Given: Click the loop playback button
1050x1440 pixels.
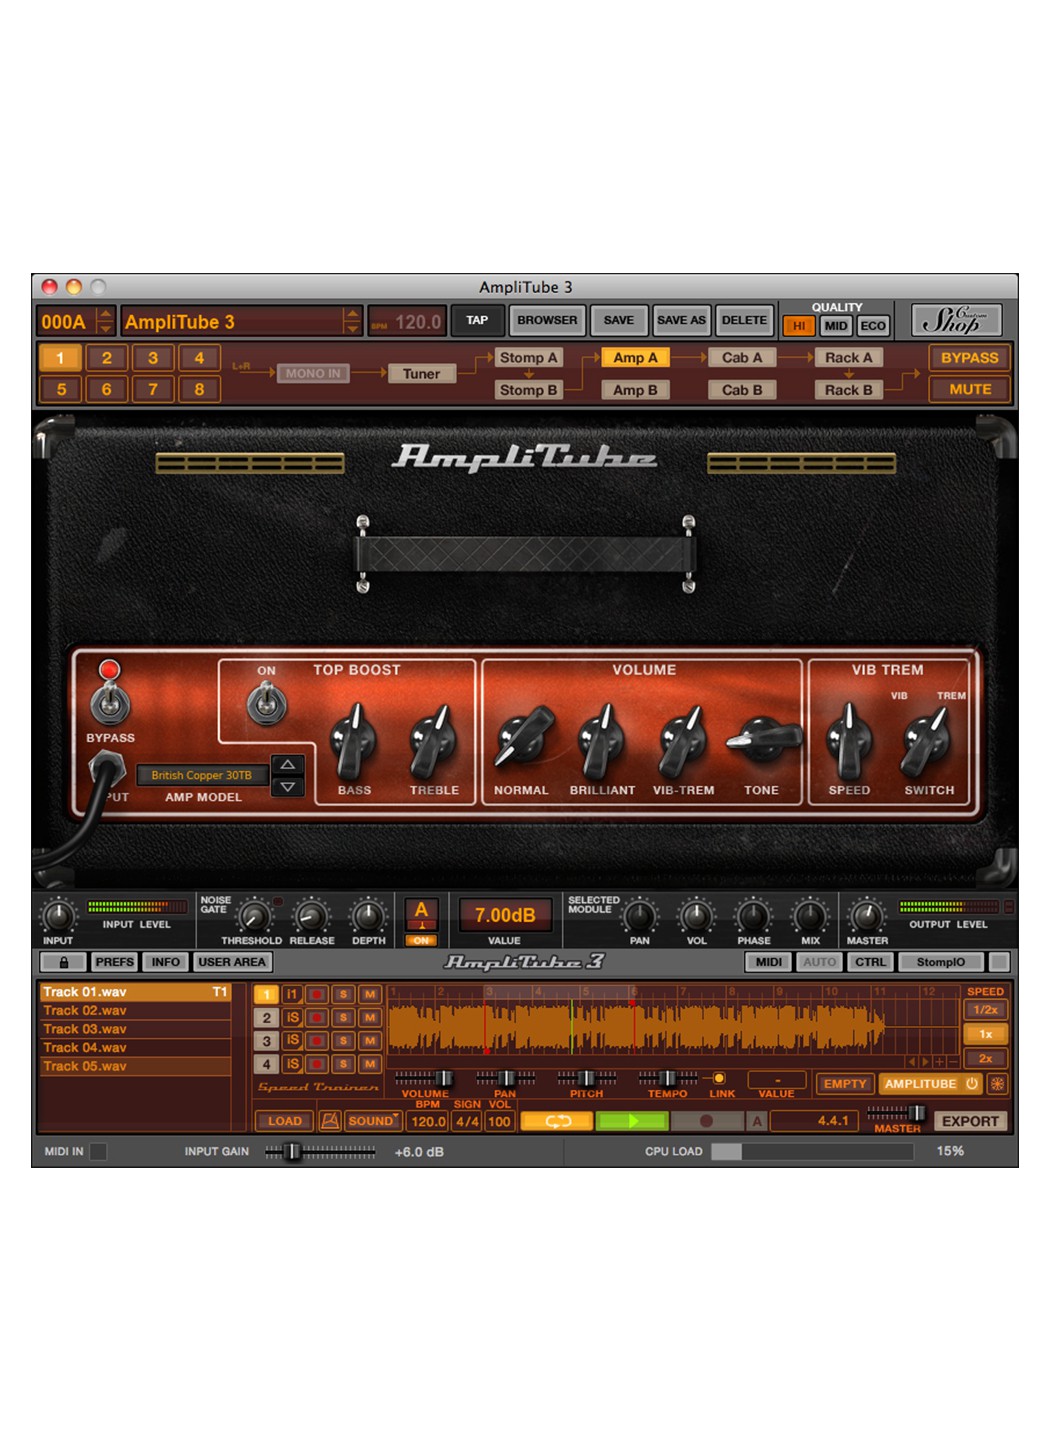Looking at the screenshot, I should click(x=556, y=1121).
